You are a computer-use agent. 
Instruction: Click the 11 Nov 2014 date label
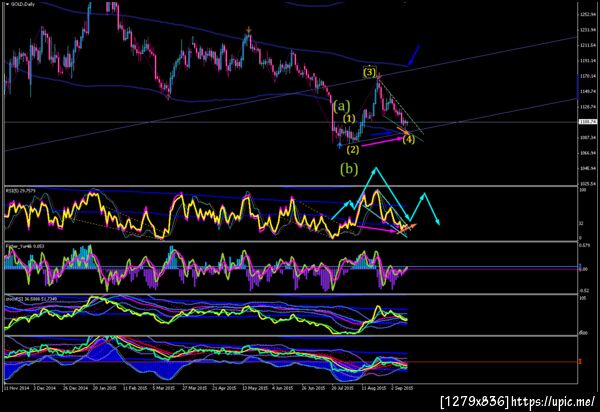(16, 388)
